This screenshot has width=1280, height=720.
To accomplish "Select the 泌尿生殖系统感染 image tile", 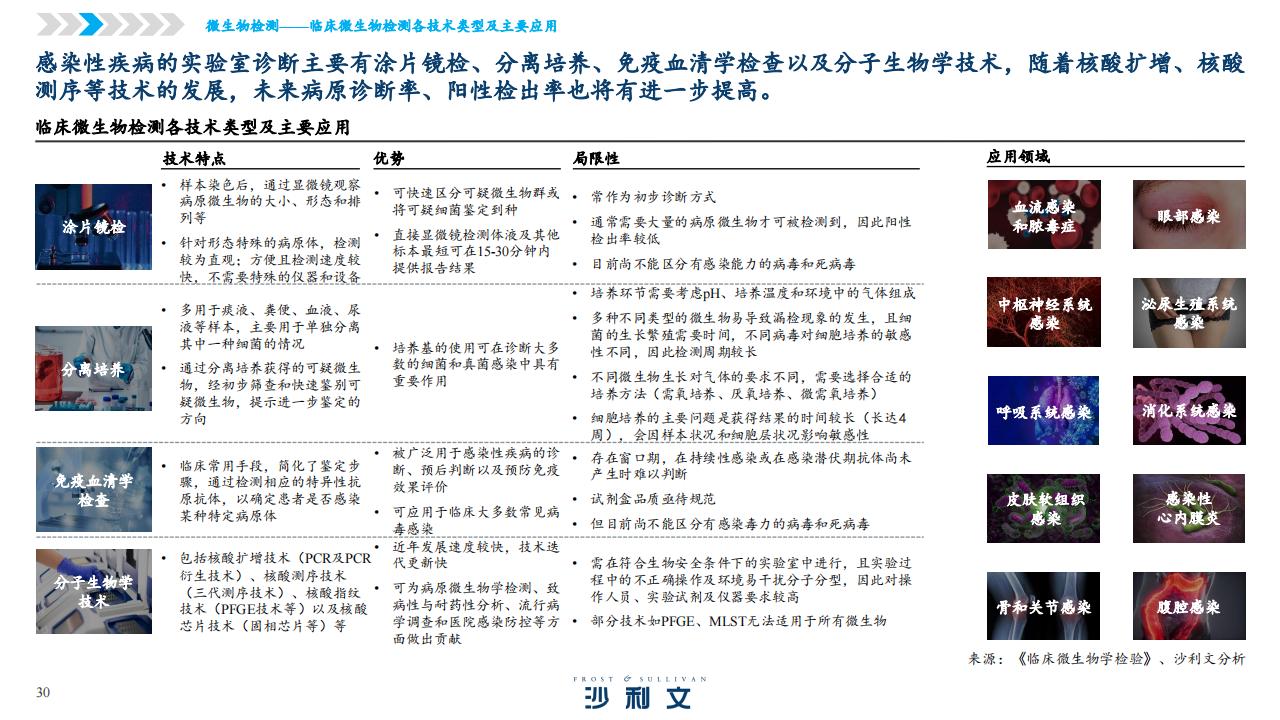I will 1189,312.
